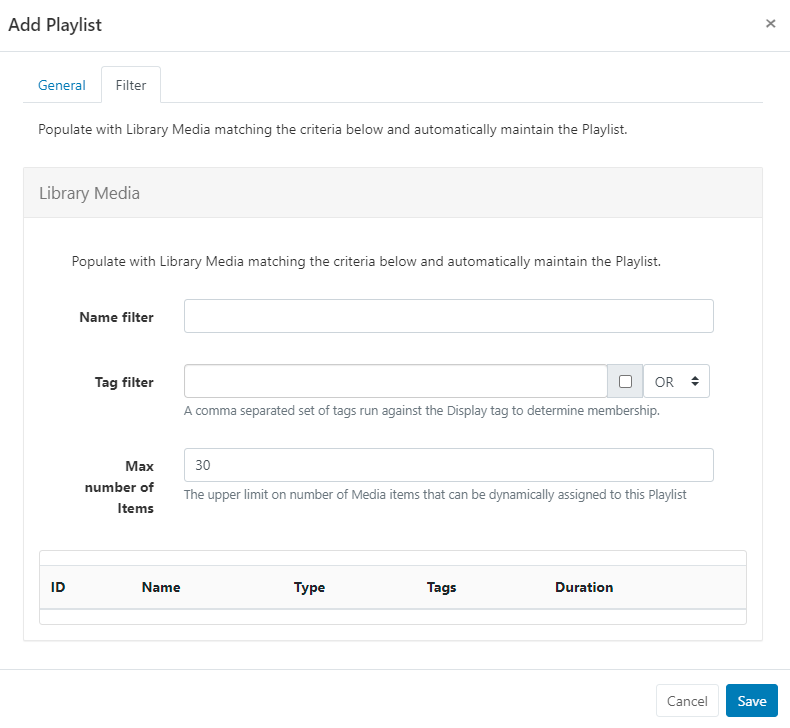
Task: Sort table by Tags column
Action: click(441, 587)
